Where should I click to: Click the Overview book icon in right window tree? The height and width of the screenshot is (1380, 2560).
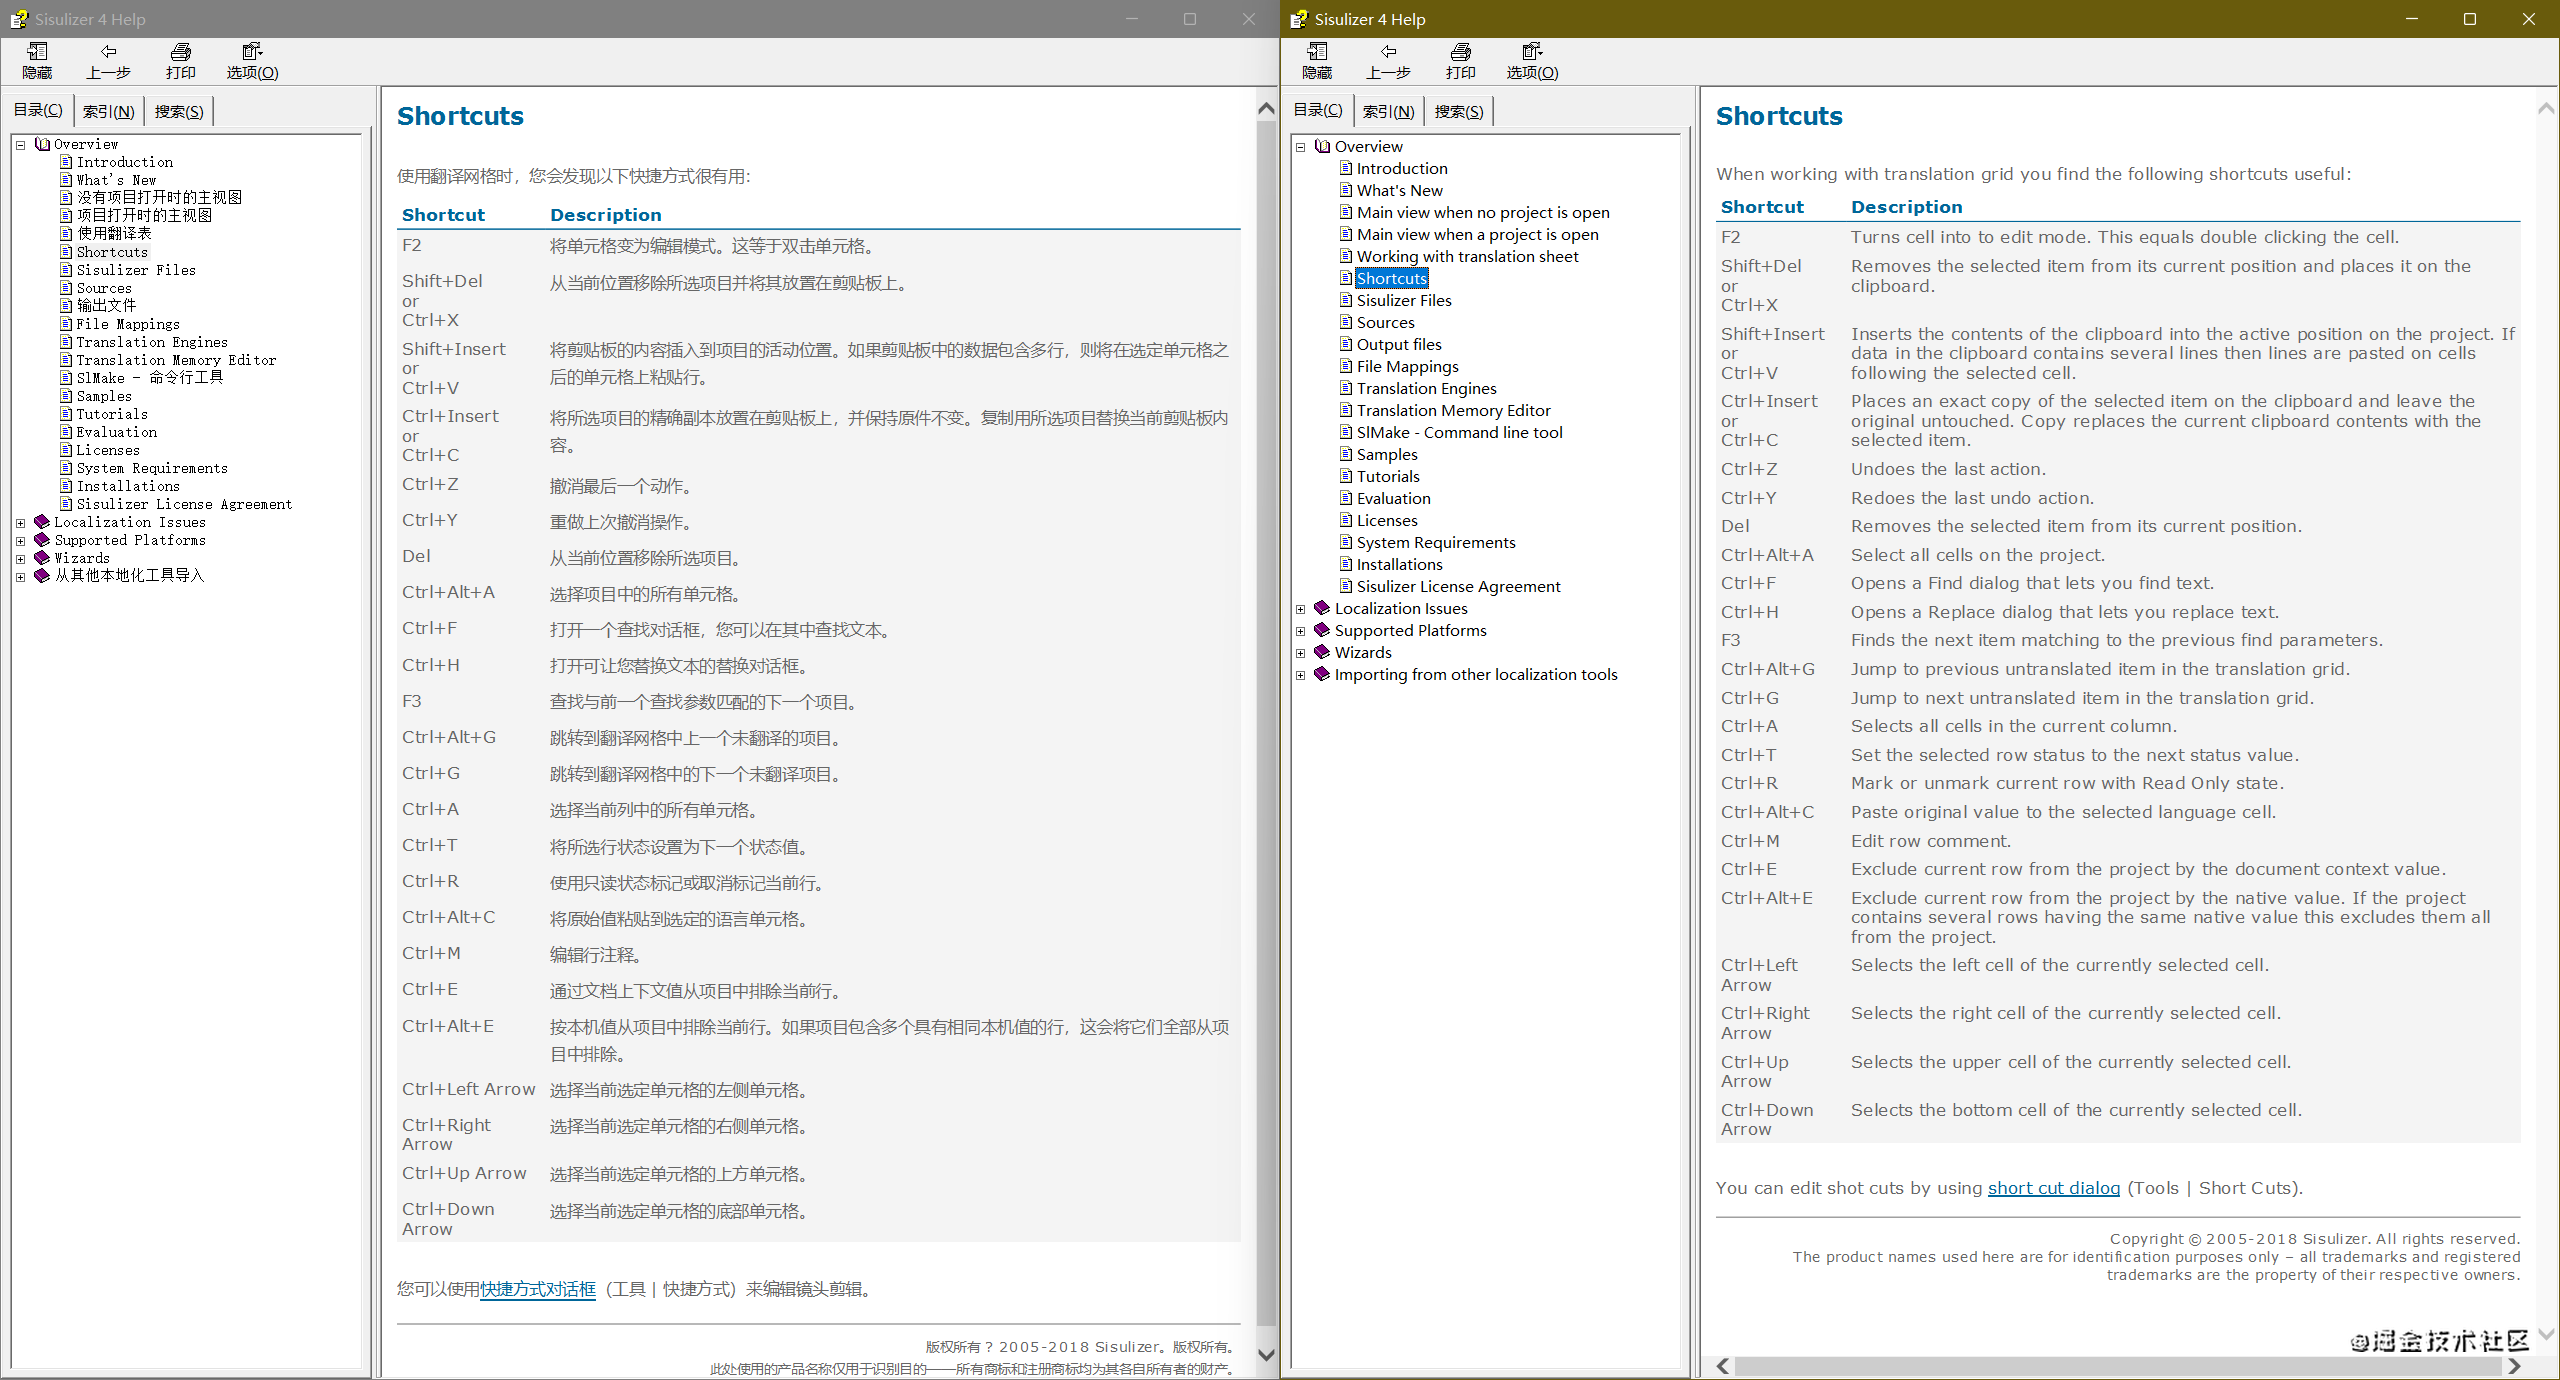[x=1322, y=146]
